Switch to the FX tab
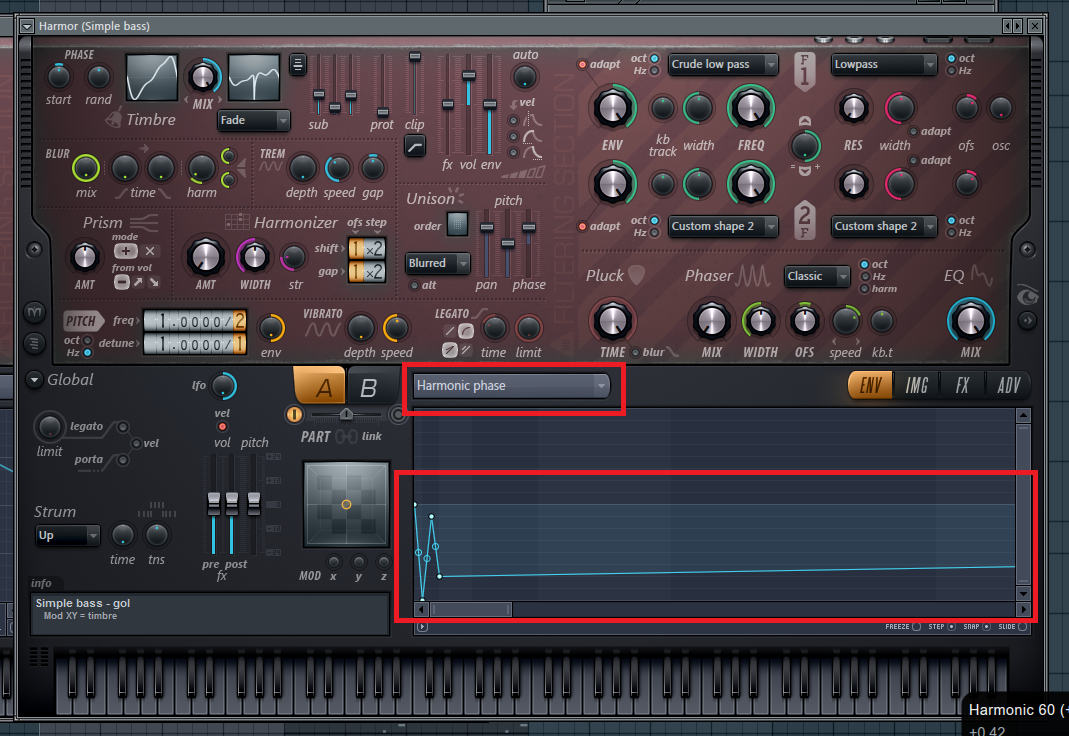The height and width of the screenshot is (736, 1069). [x=962, y=385]
